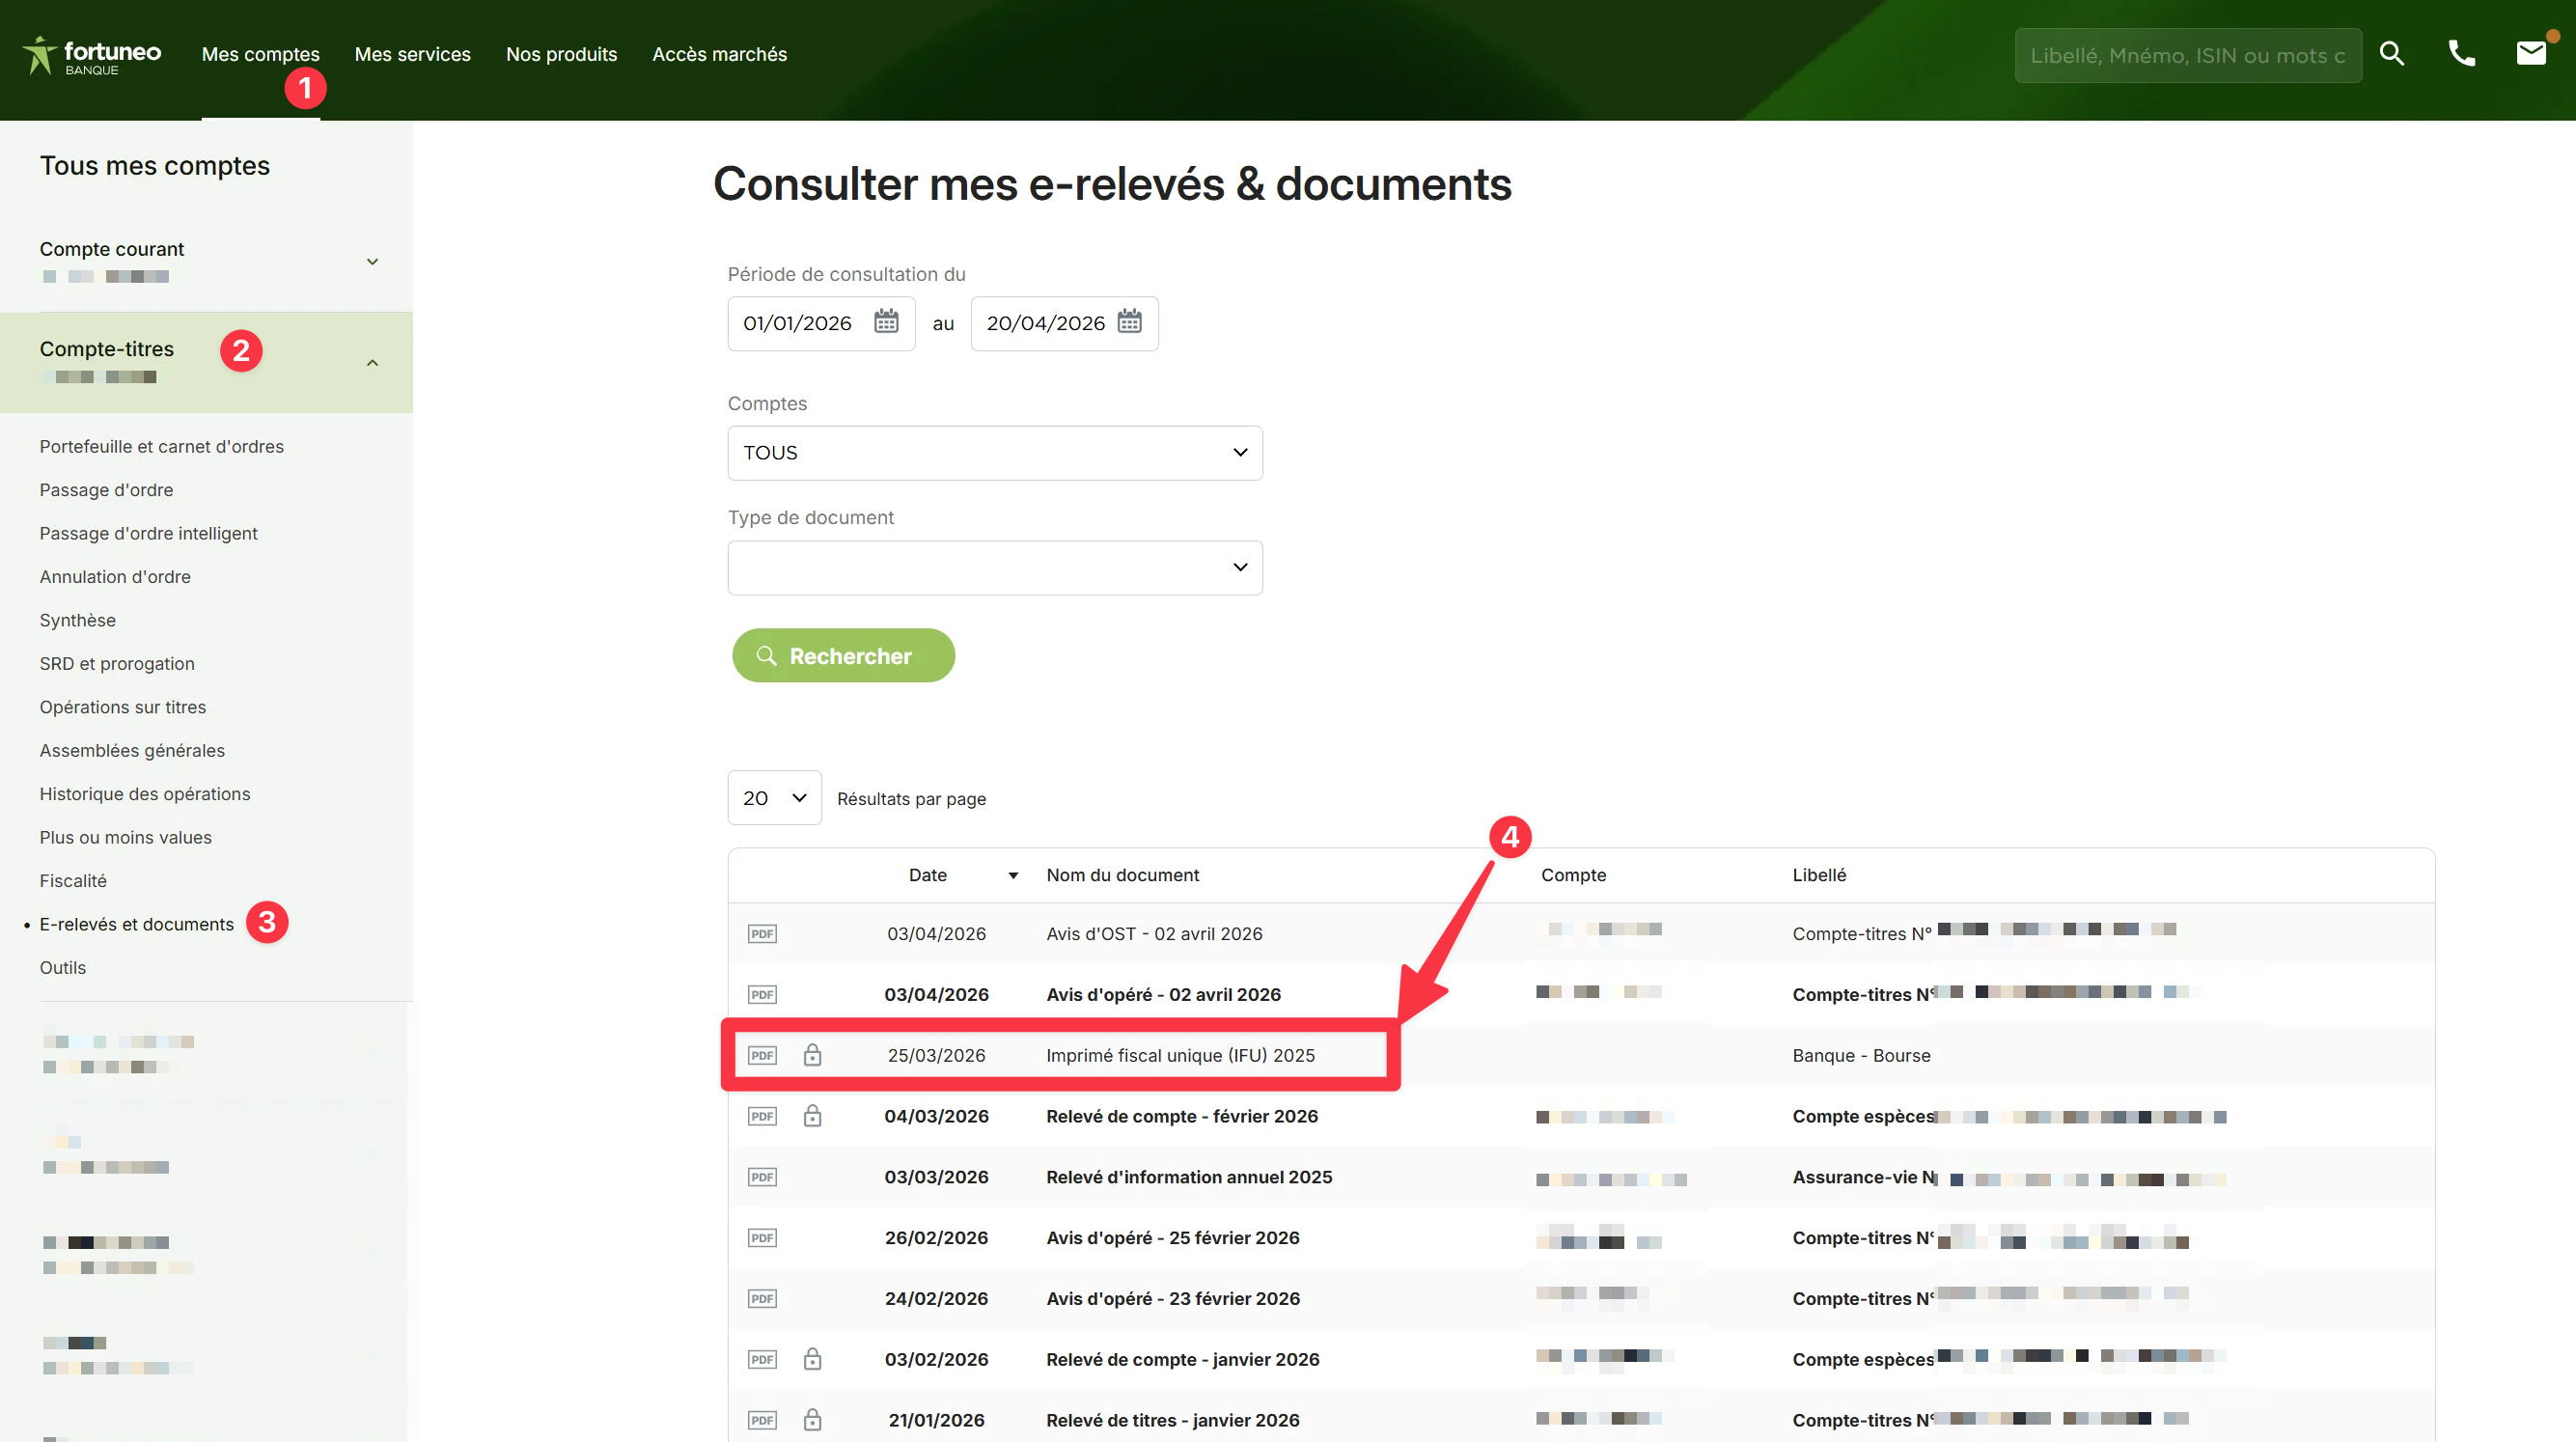Click lock icon on Relevé de compte février
The width and height of the screenshot is (2576, 1442).
[x=812, y=1116]
